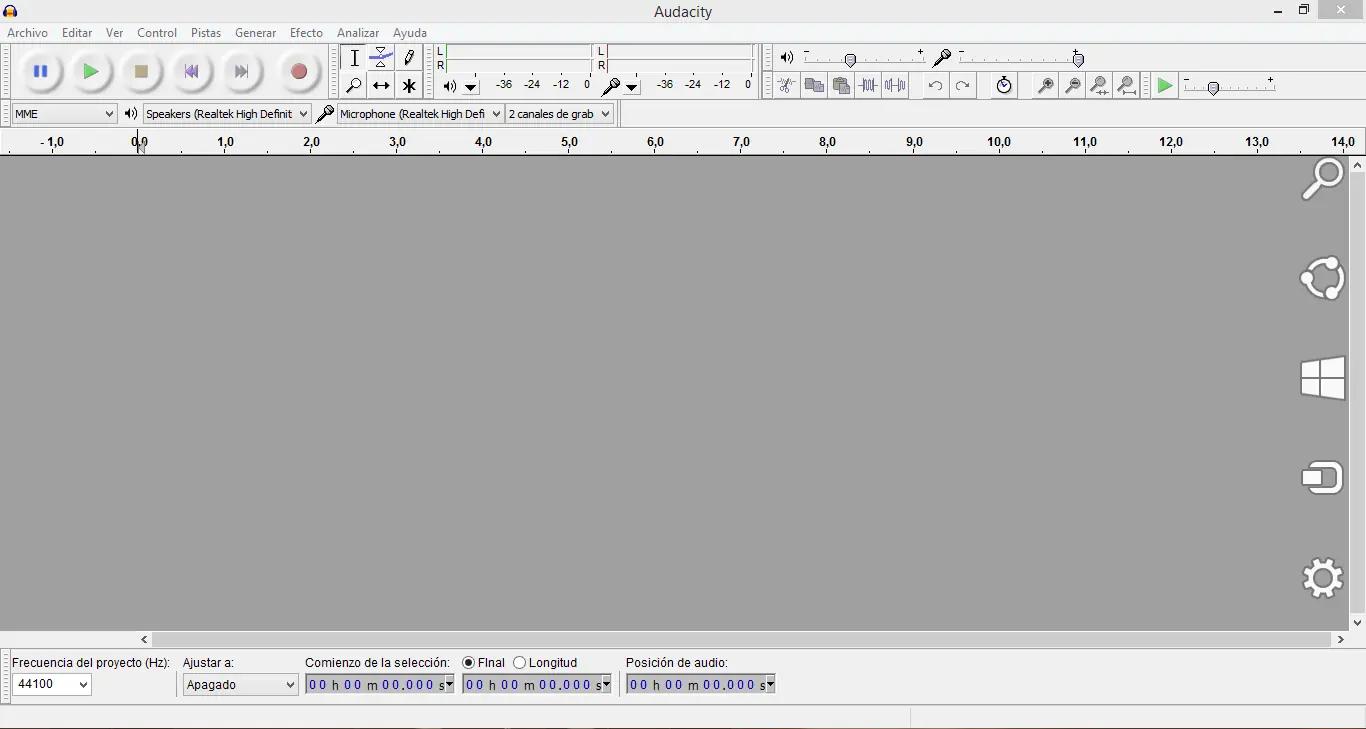
Task: Redo the last undone action
Action: (x=962, y=86)
